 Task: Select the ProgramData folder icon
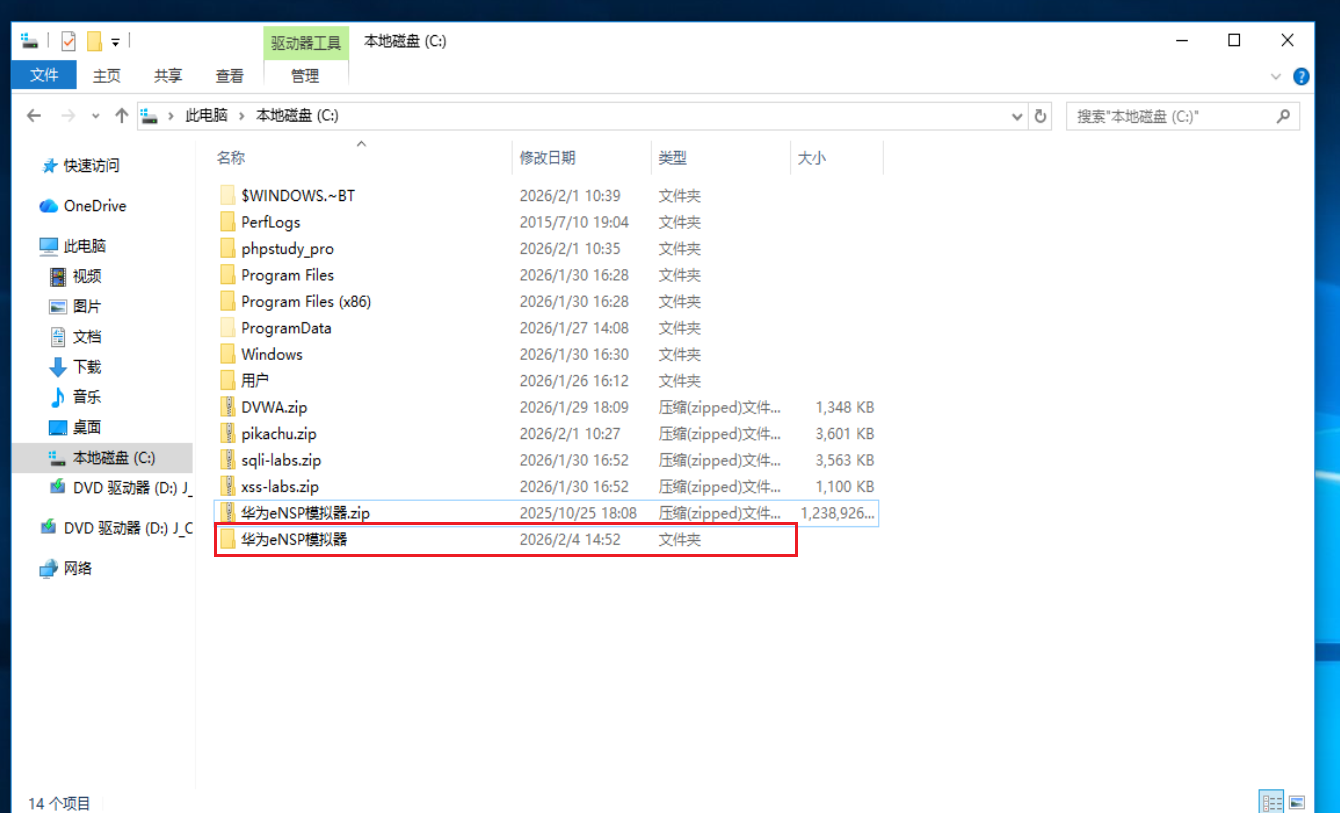228,328
